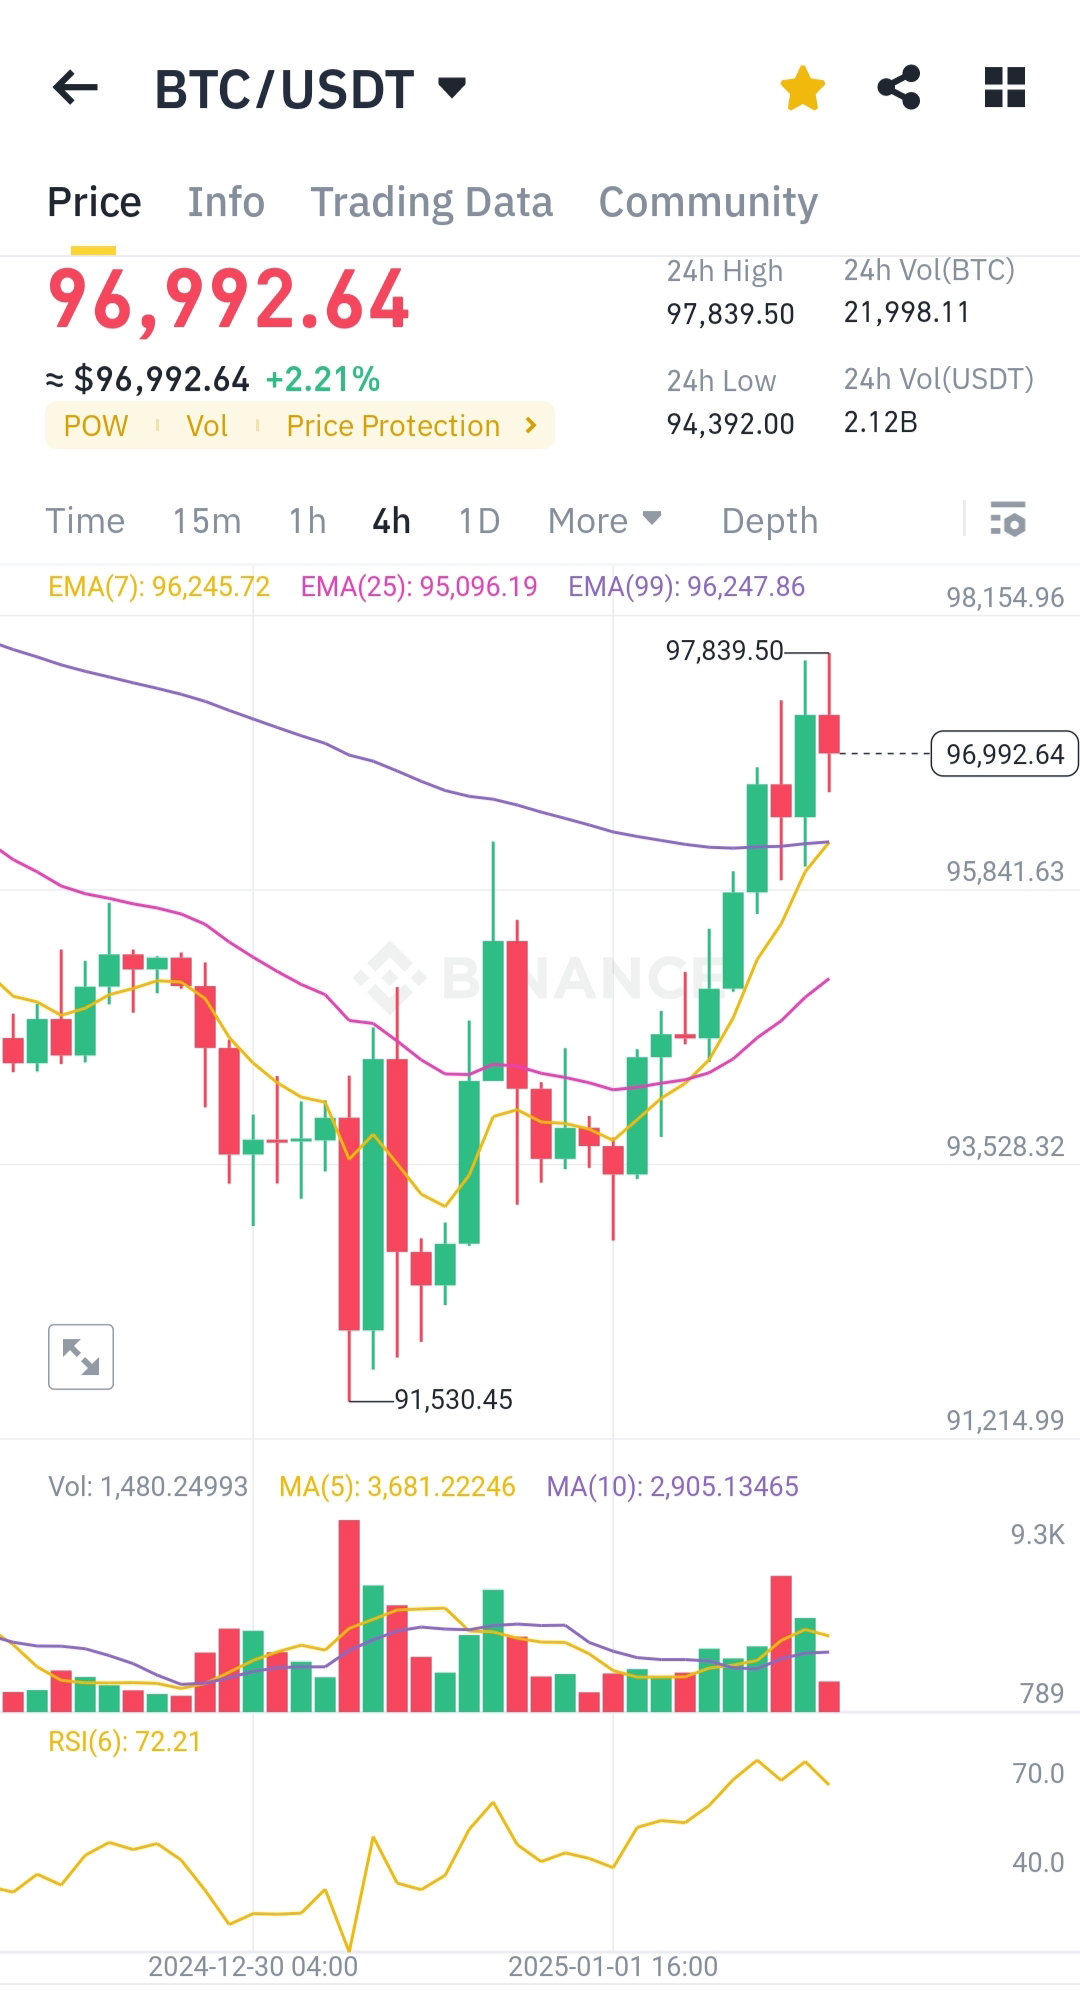
Task: Expand the More timeframes dropdown
Action: [x=605, y=521]
